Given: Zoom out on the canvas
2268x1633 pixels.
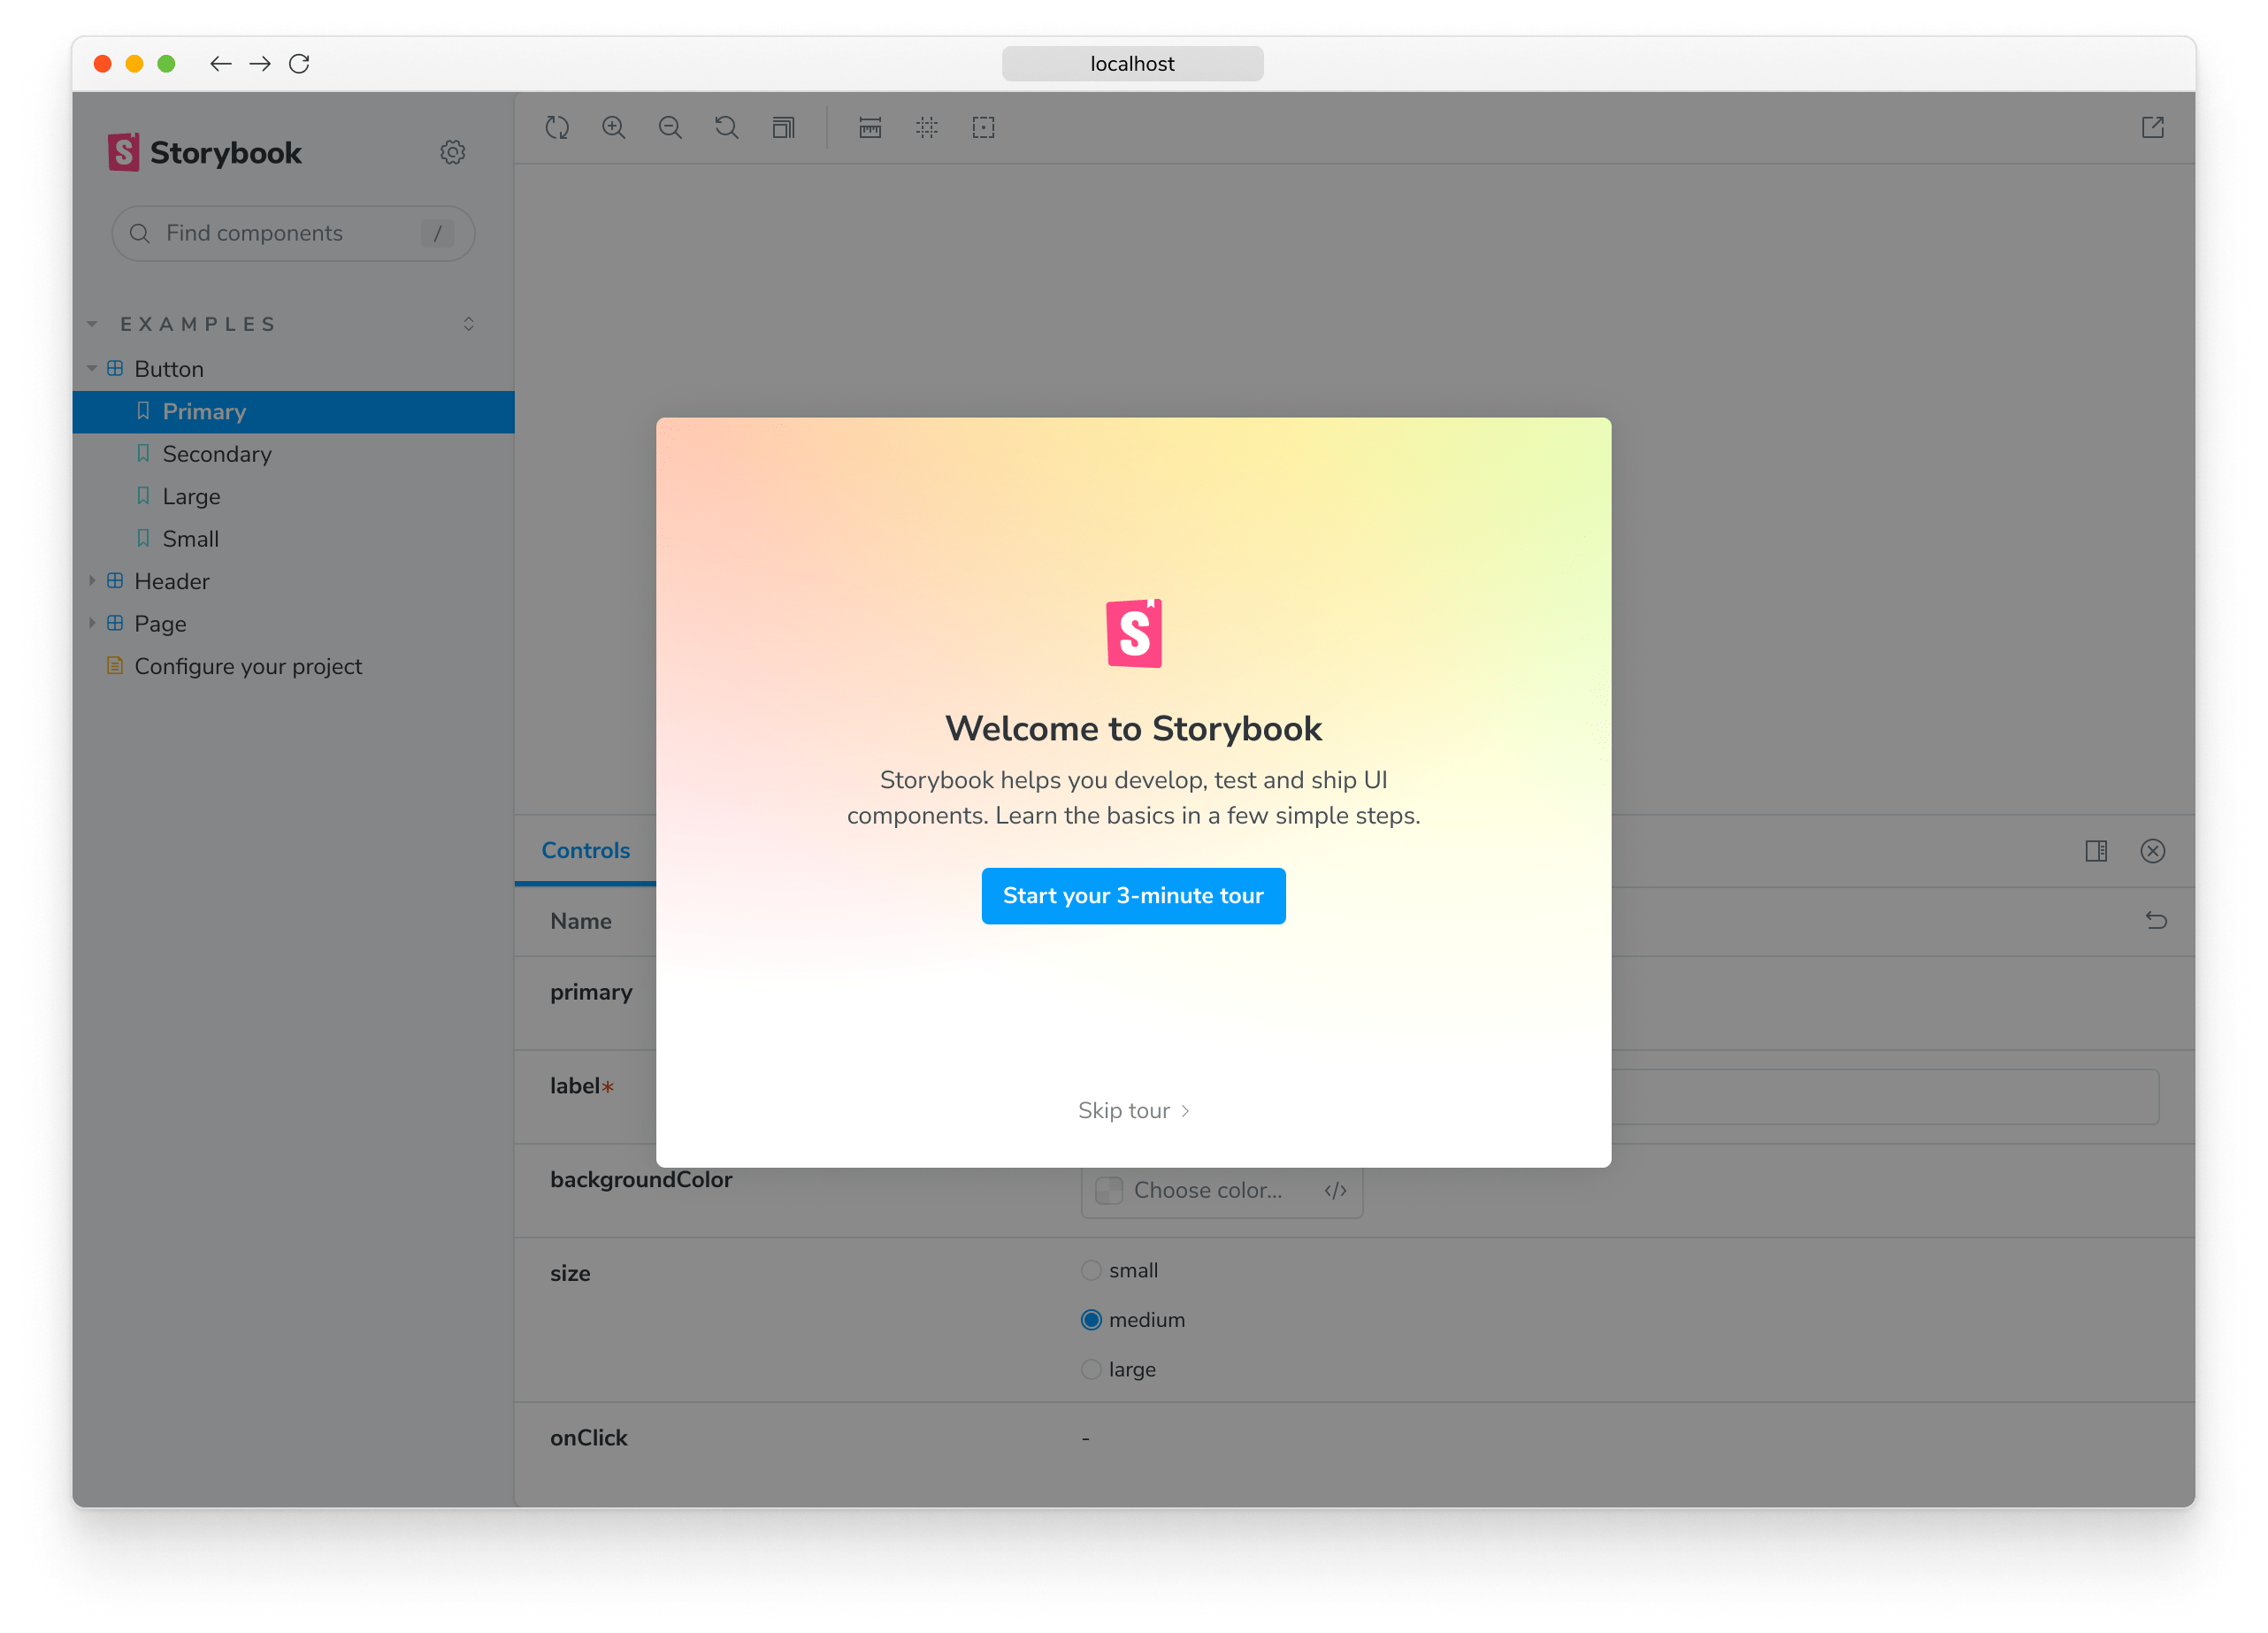Looking at the screenshot, I should click(x=670, y=128).
